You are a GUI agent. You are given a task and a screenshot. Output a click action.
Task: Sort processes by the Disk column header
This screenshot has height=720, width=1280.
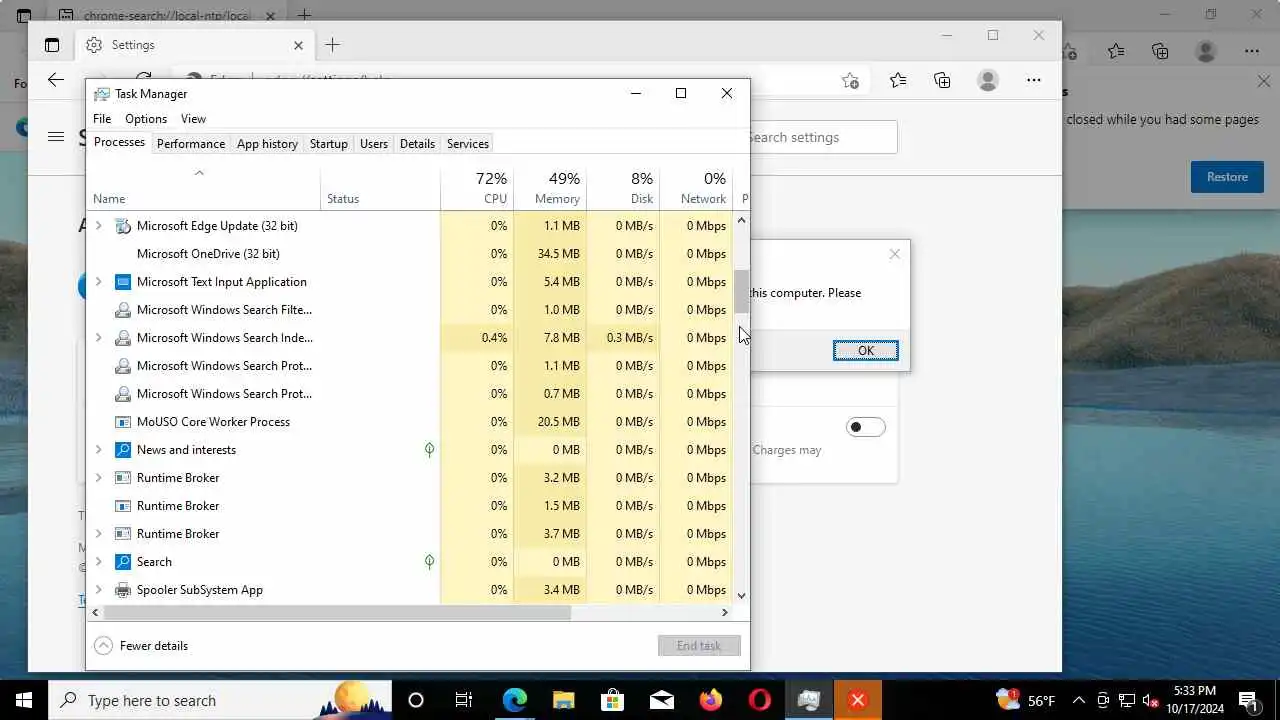pyautogui.click(x=623, y=187)
